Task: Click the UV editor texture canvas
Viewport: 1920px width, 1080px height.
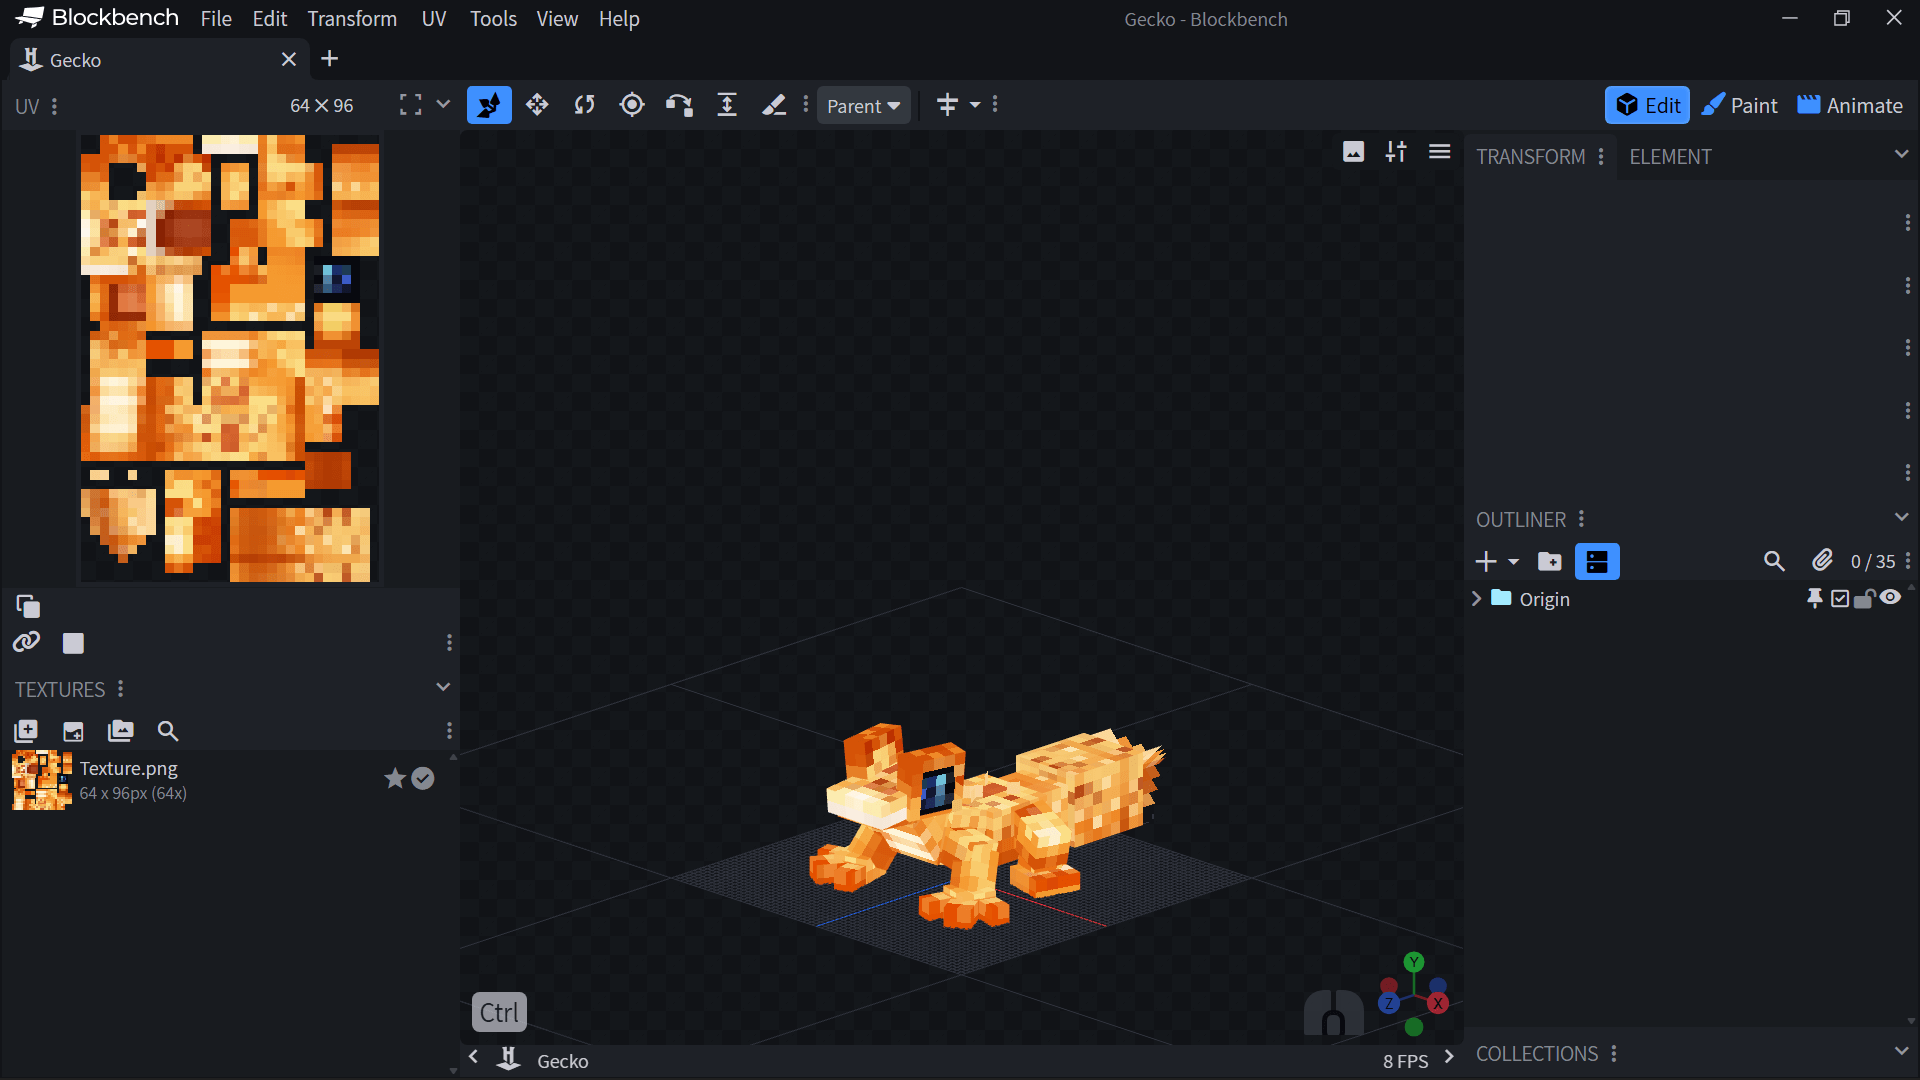Action: pos(230,358)
